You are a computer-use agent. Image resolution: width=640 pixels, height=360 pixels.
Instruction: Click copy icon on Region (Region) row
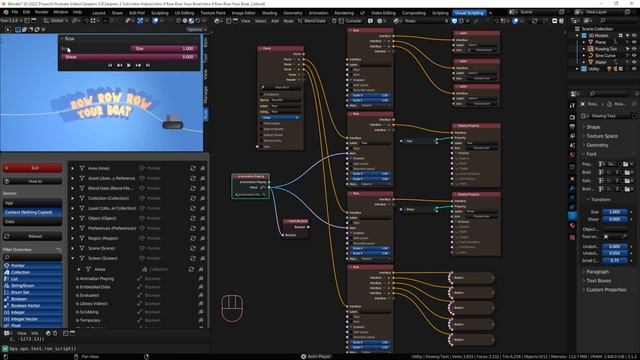202,238
